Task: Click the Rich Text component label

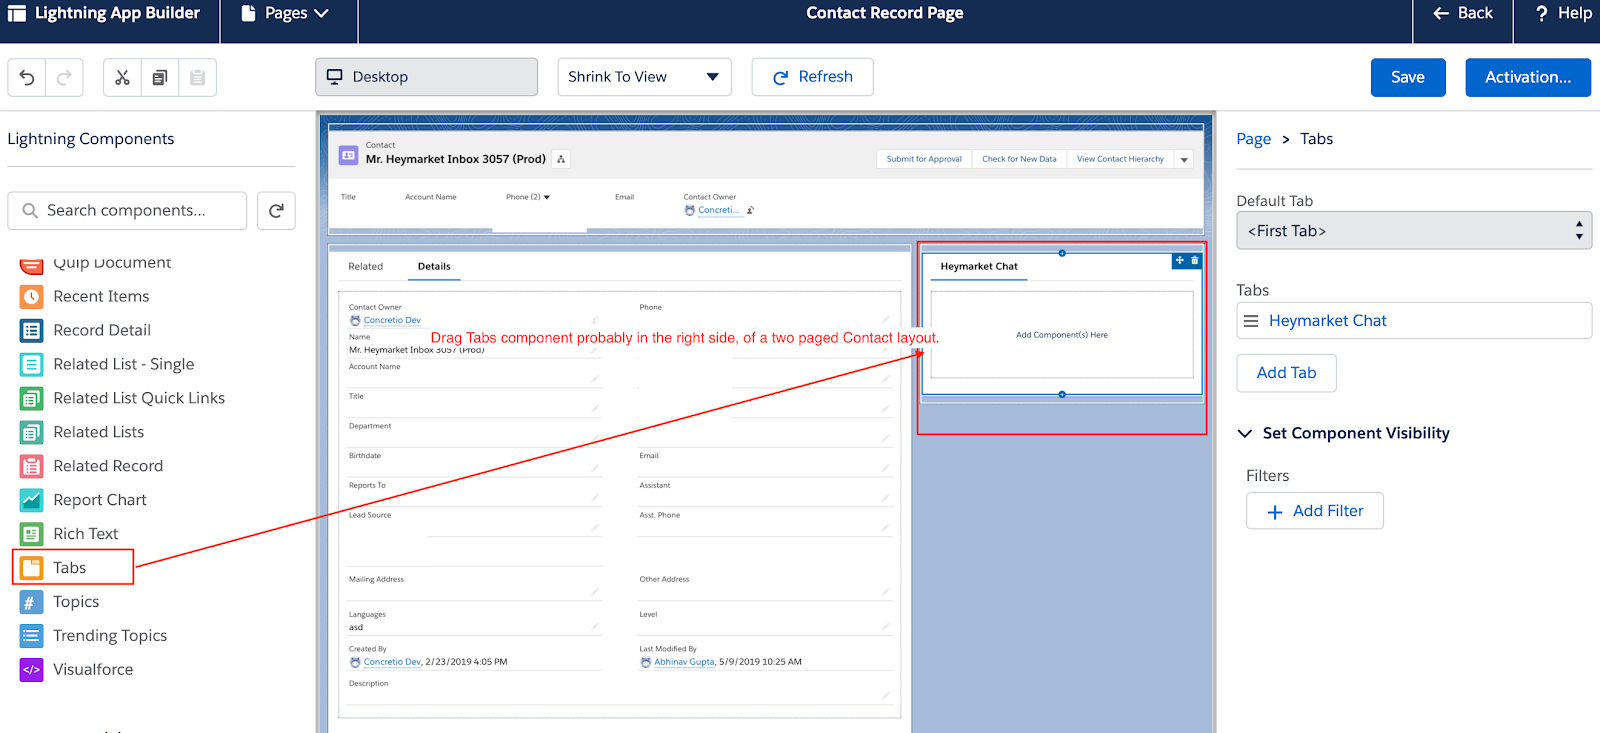Action: point(86,534)
